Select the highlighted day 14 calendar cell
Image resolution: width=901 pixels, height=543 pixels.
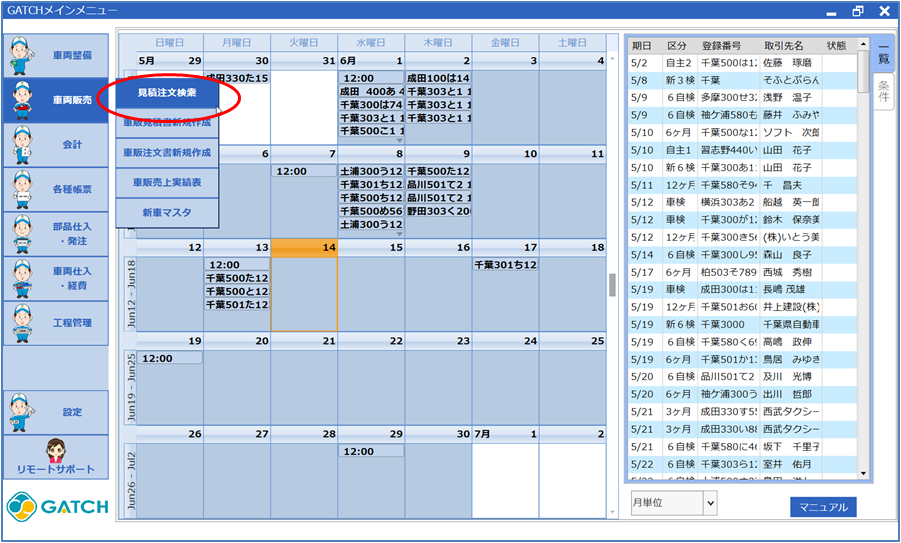click(305, 290)
